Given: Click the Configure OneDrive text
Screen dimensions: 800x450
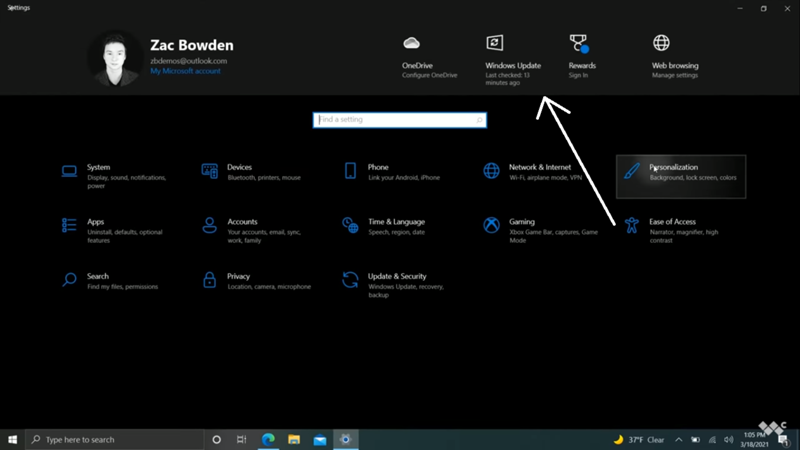Looking at the screenshot, I should click(x=430, y=75).
